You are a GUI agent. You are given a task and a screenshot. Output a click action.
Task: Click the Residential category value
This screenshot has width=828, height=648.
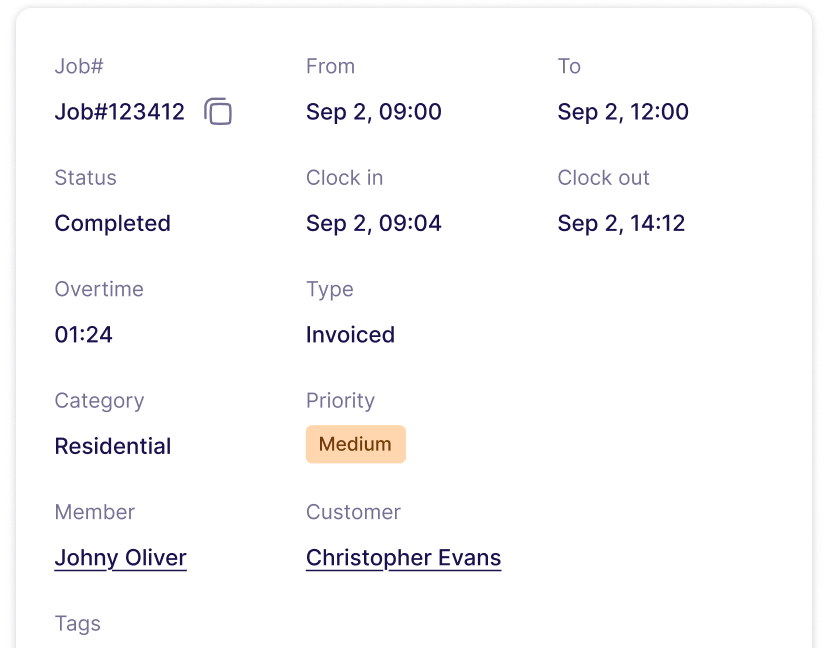[112, 446]
